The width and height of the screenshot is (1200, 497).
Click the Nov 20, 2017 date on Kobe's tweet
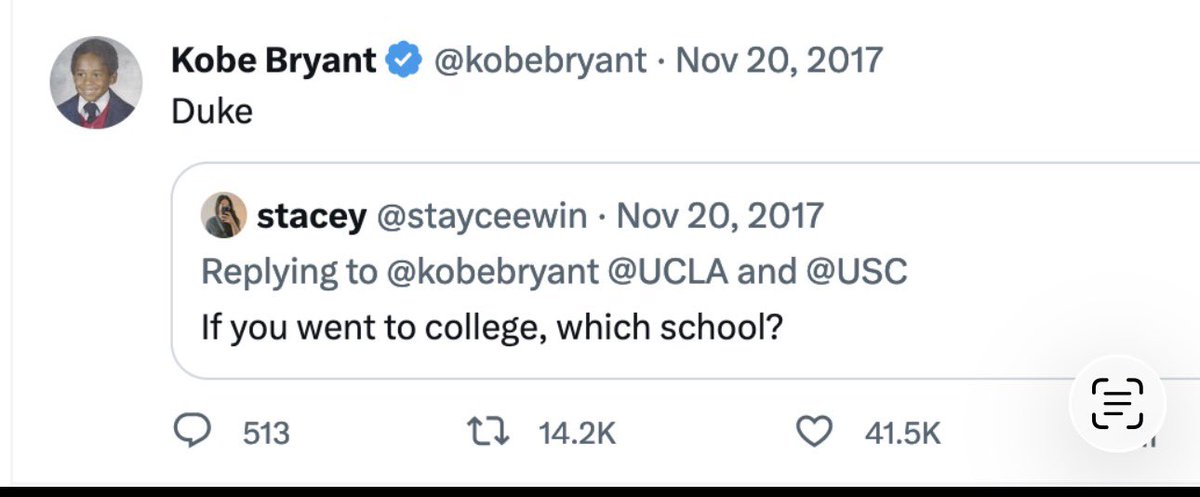click(780, 61)
